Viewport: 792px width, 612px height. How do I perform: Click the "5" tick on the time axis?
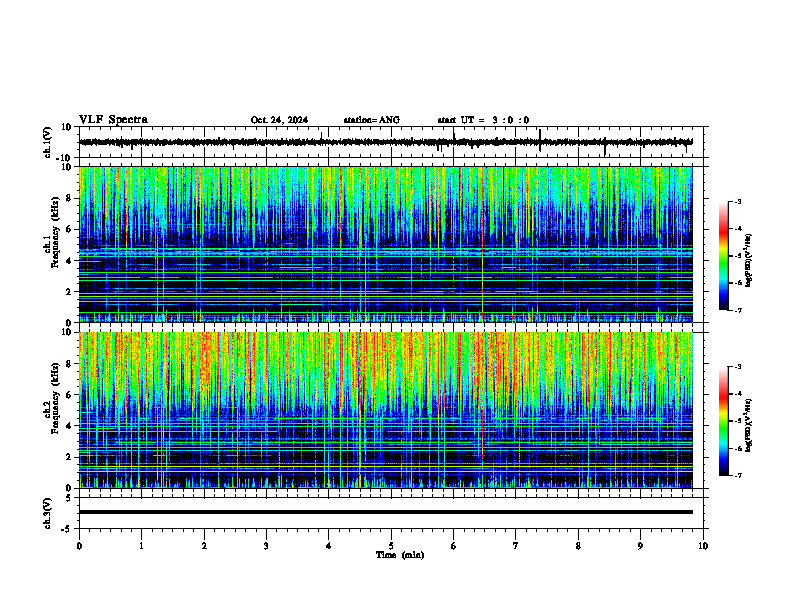391,546
